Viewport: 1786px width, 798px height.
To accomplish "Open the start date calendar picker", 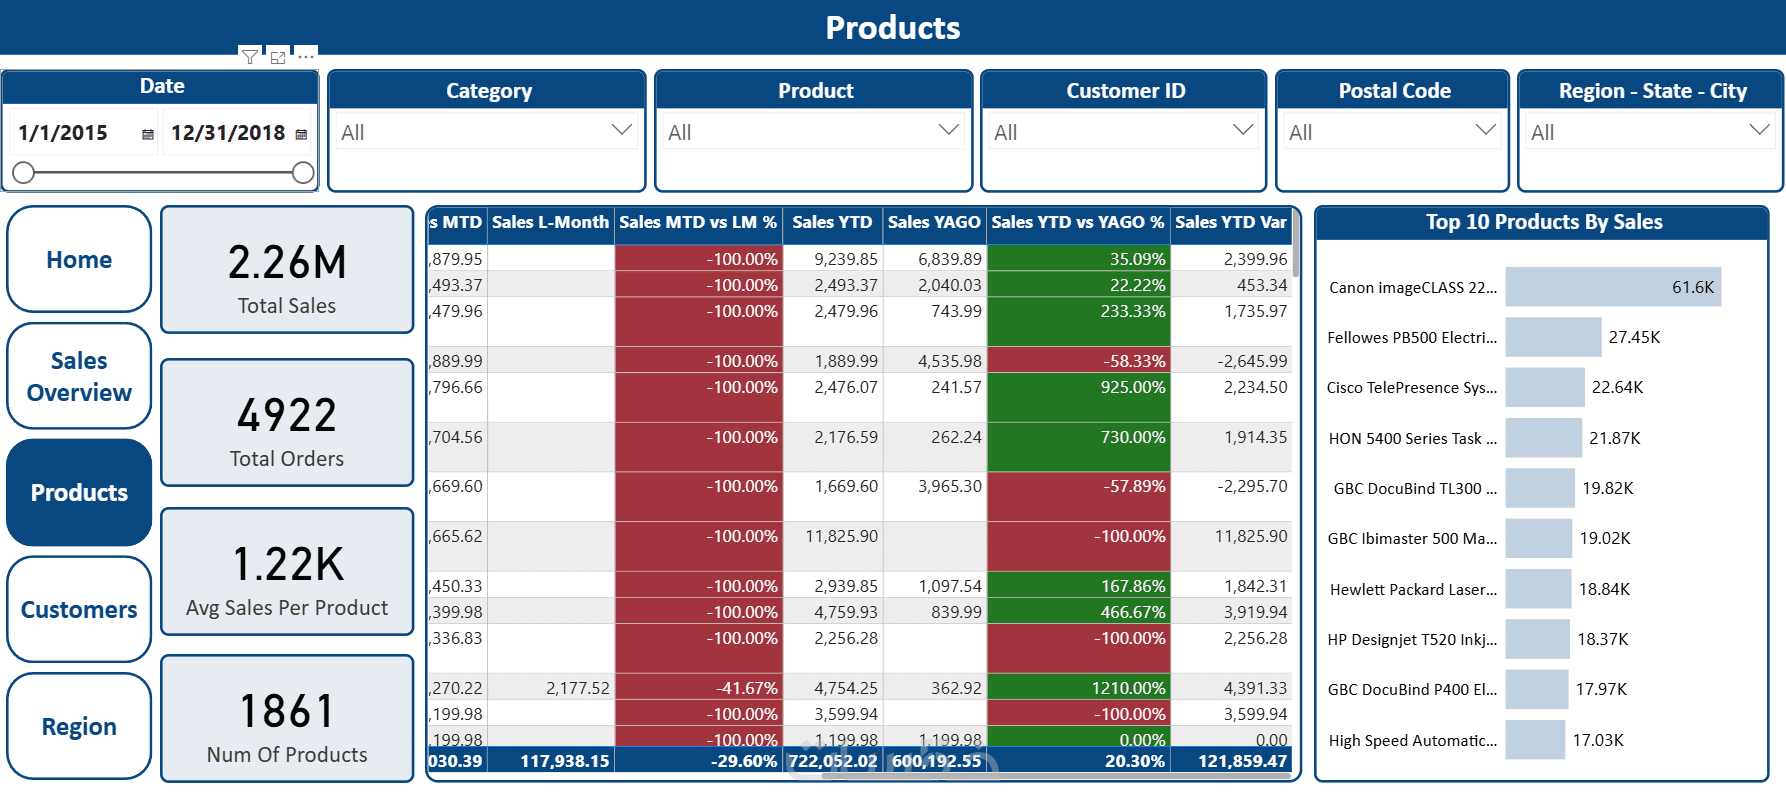I will click(148, 134).
